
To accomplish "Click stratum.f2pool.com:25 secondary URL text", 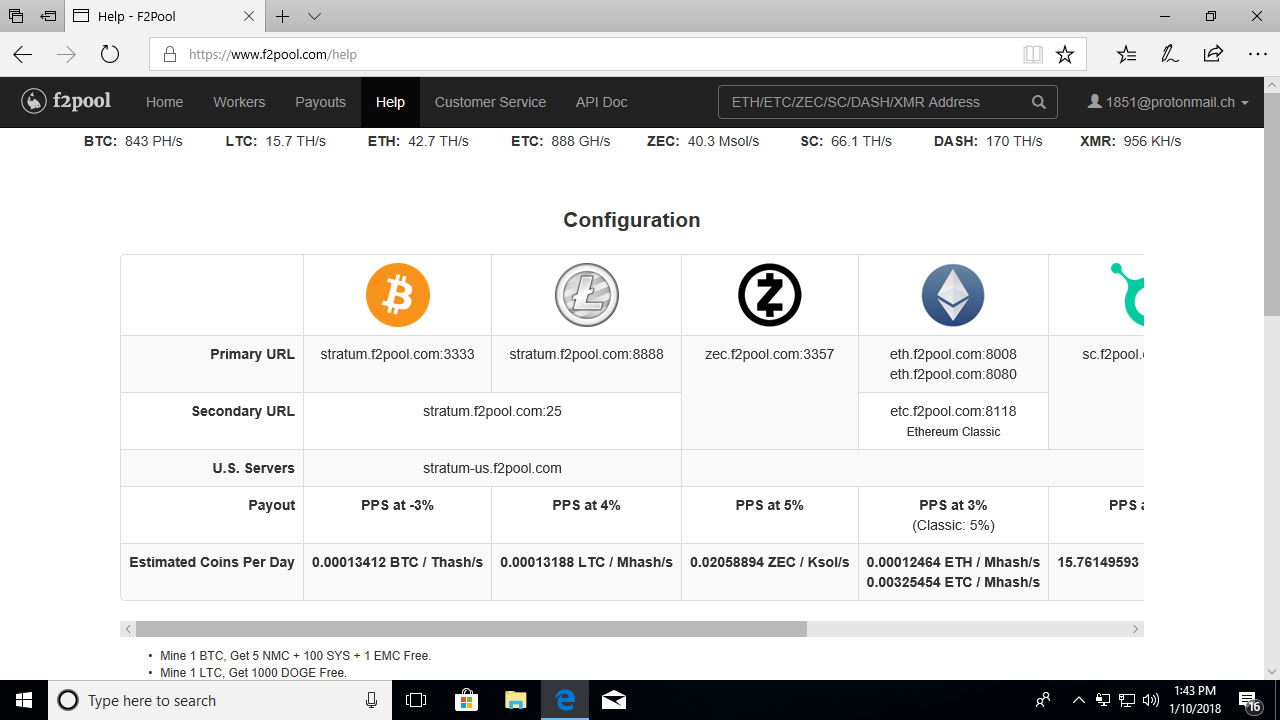I will pos(492,411).
